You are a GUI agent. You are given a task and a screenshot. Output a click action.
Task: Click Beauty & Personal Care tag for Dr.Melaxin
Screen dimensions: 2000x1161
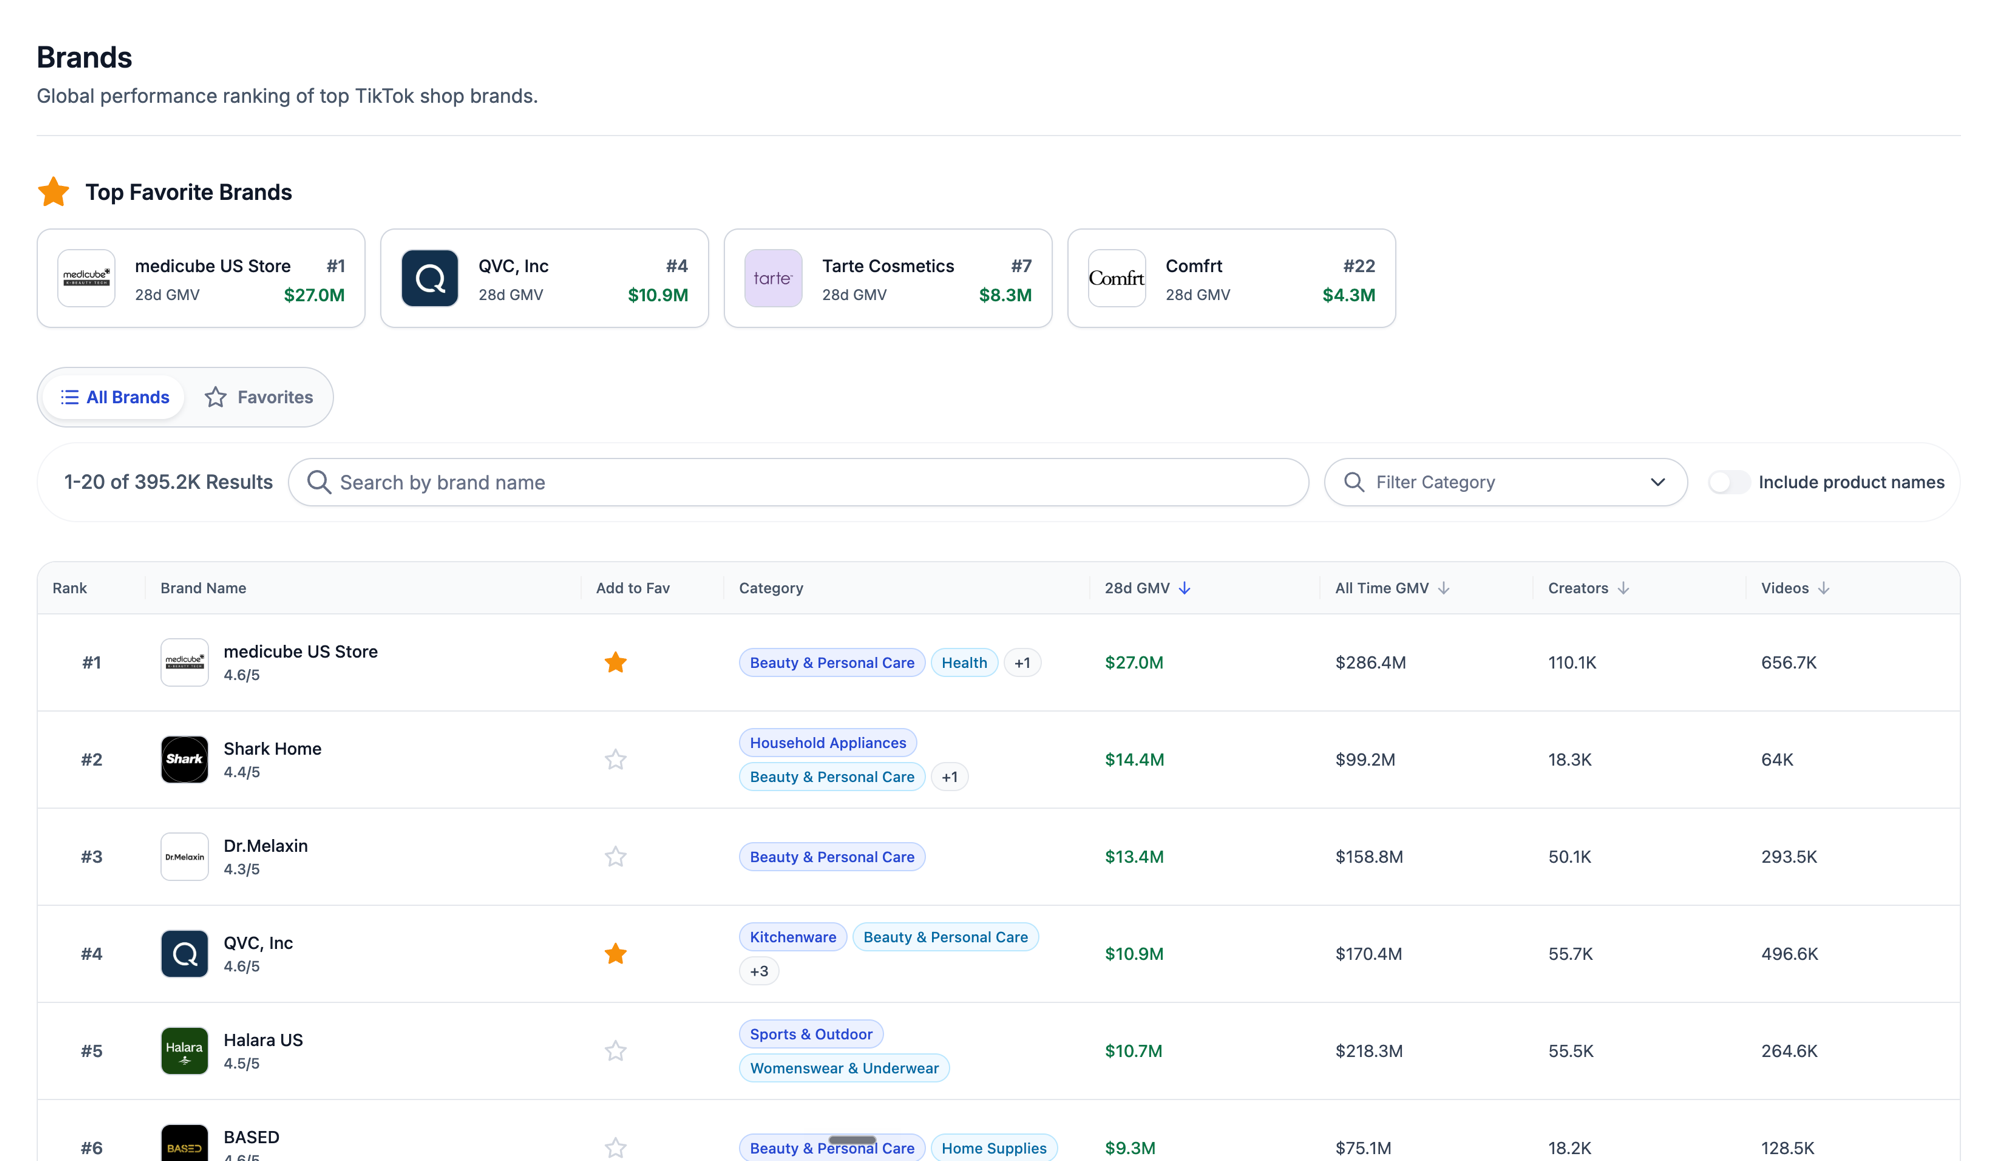(x=832, y=856)
